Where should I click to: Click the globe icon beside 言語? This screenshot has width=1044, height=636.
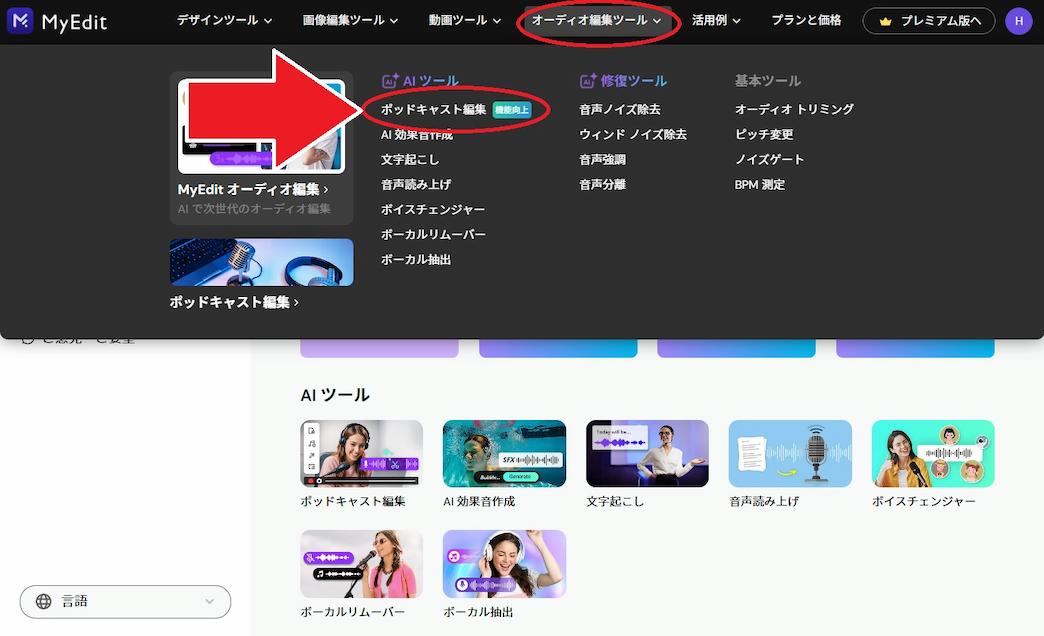(x=43, y=601)
